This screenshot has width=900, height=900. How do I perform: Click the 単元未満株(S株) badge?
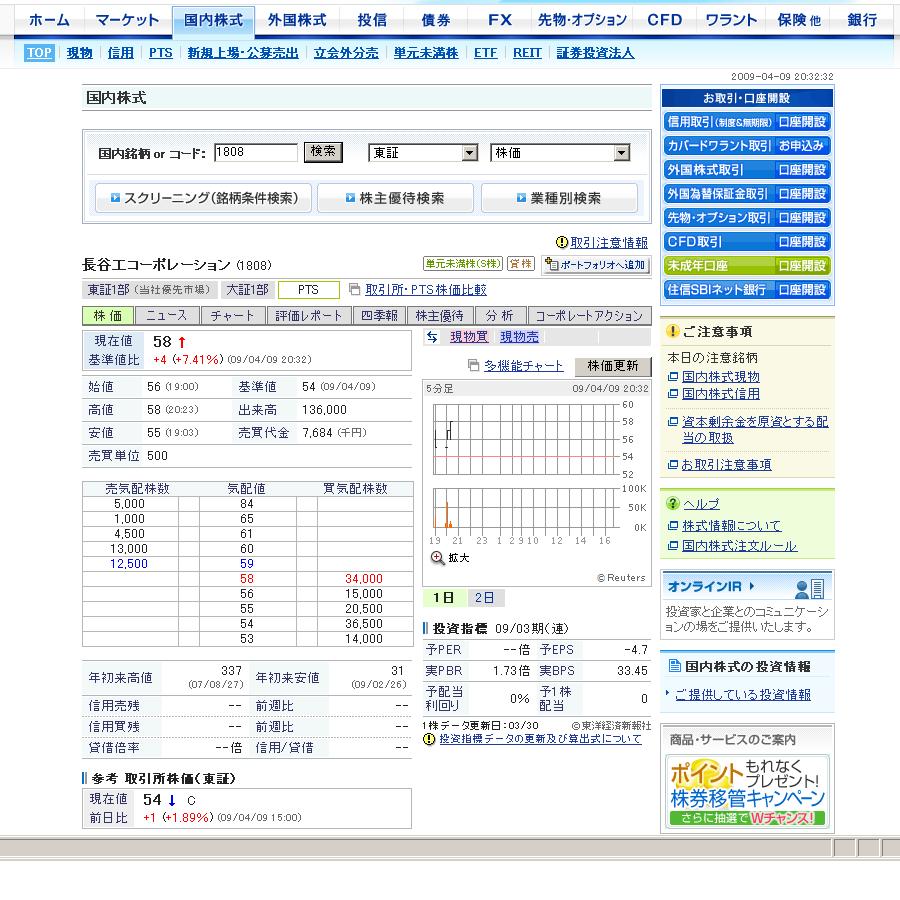tap(462, 264)
